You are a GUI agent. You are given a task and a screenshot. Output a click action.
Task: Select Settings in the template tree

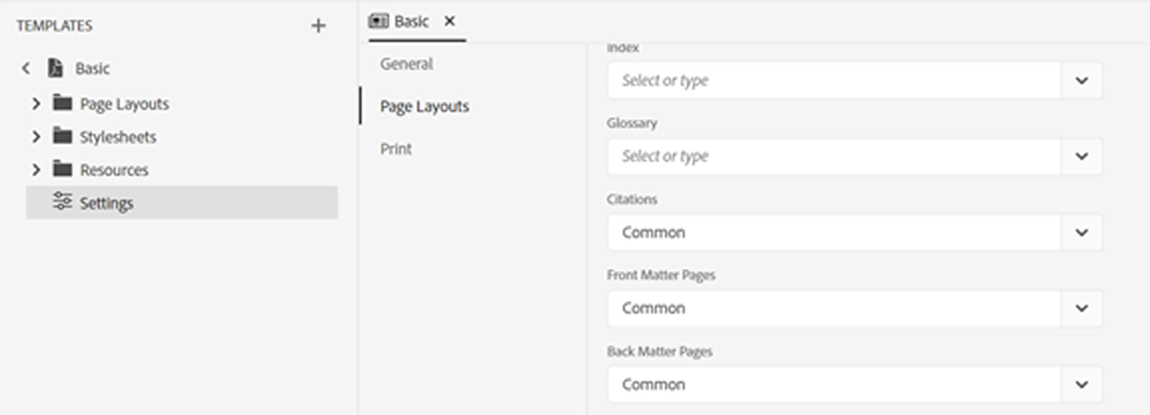point(106,203)
